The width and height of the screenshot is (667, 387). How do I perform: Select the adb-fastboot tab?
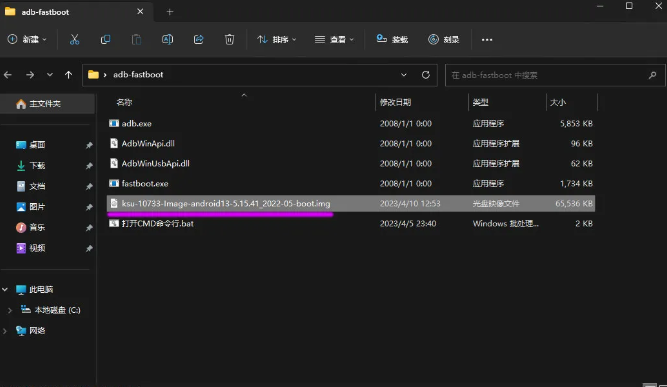pos(73,12)
